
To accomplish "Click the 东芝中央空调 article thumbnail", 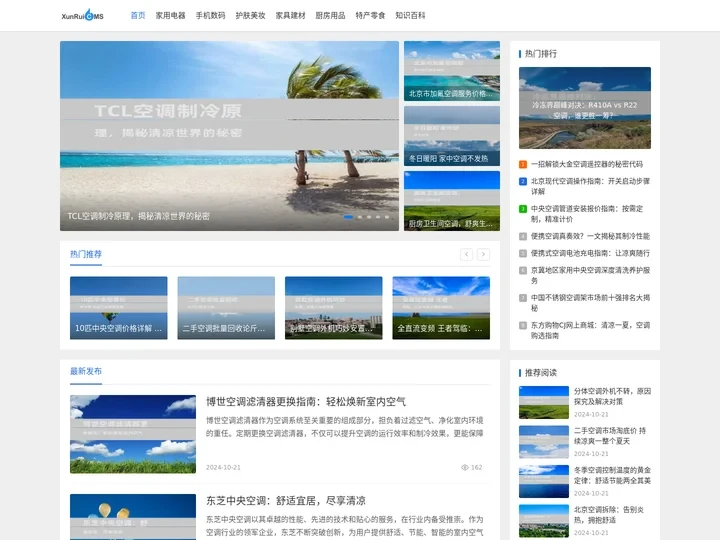I will click(x=133, y=517).
